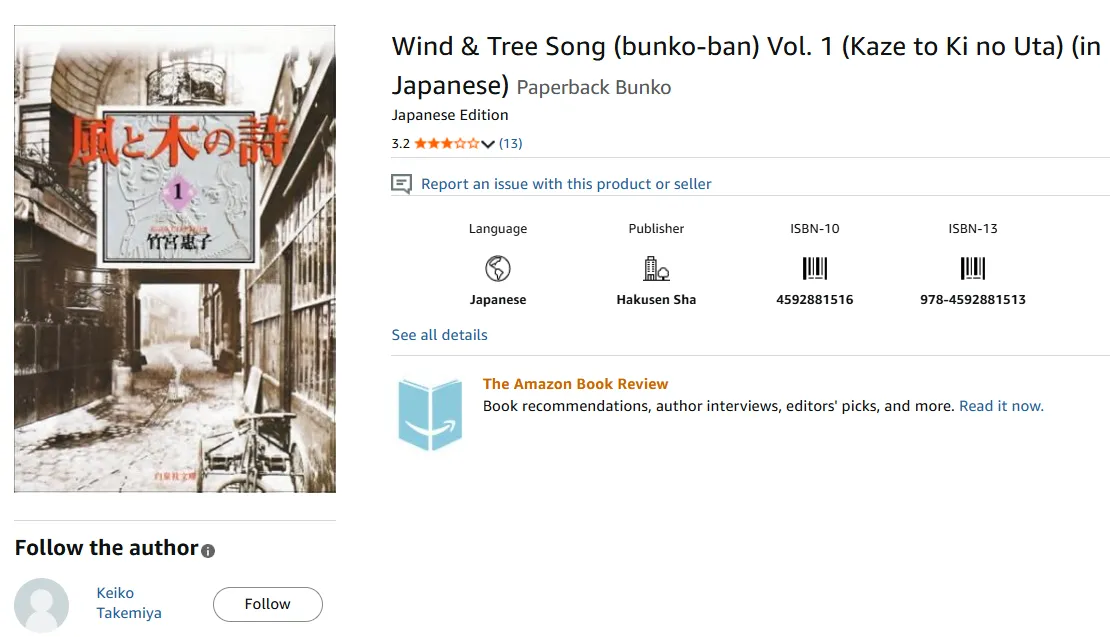Screen dimensions: 1110x637
Task: Open the Amazon Book Review book icon
Action: click(430, 413)
